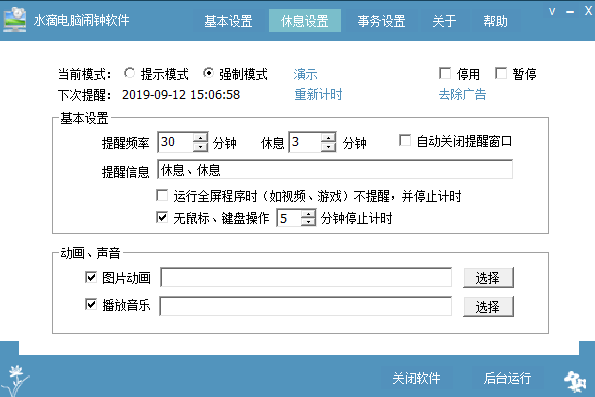Open the 帮助 tab

click(x=495, y=21)
